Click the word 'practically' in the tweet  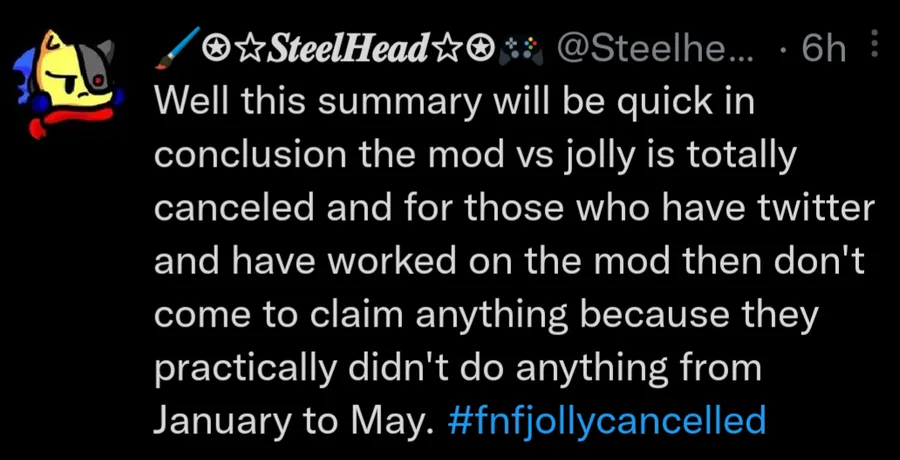[x=245, y=368]
